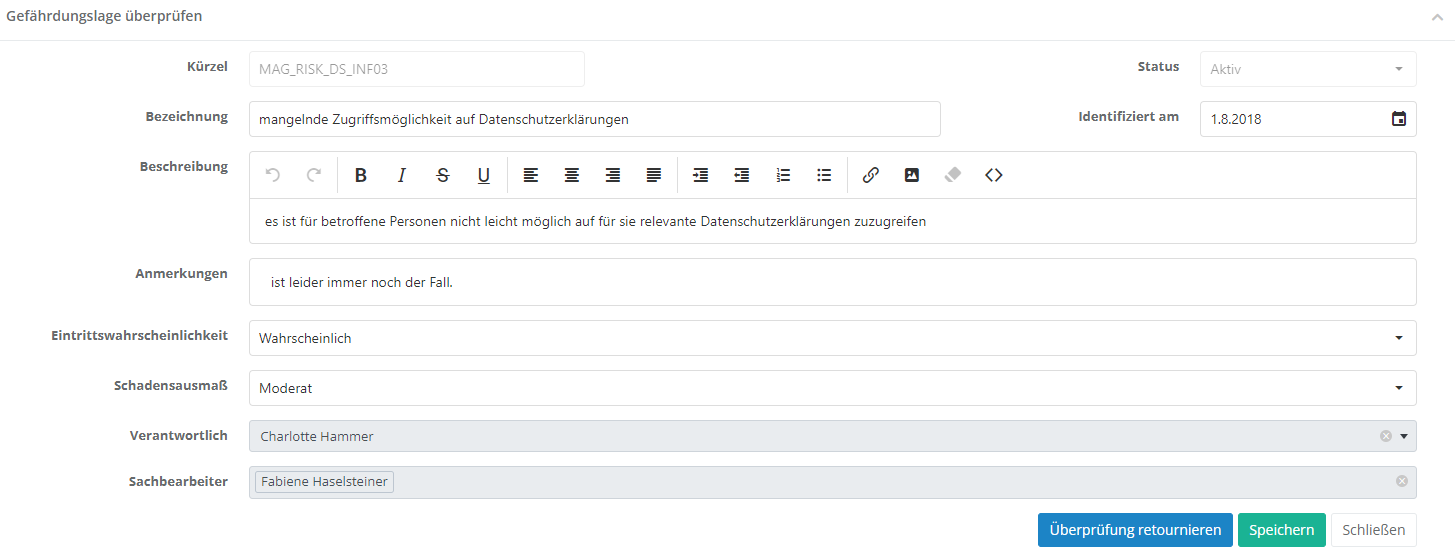Apply italic formatting in the editor

402,175
